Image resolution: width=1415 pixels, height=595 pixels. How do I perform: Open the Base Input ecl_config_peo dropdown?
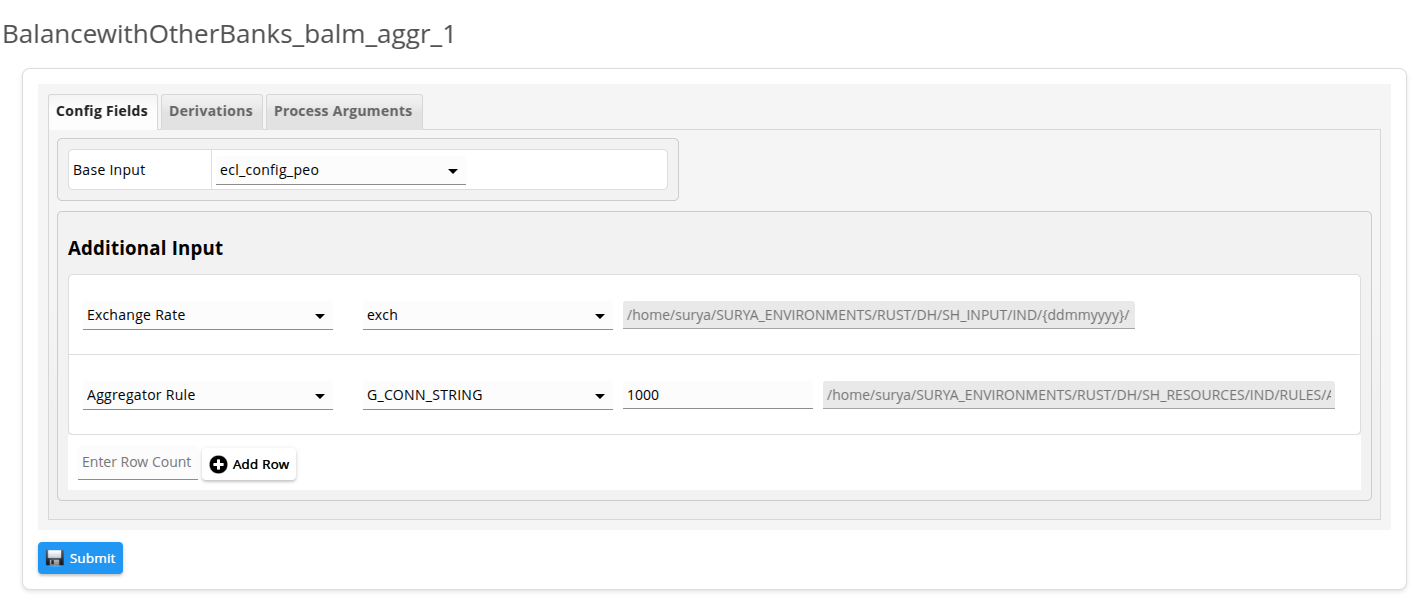point(341,170)
